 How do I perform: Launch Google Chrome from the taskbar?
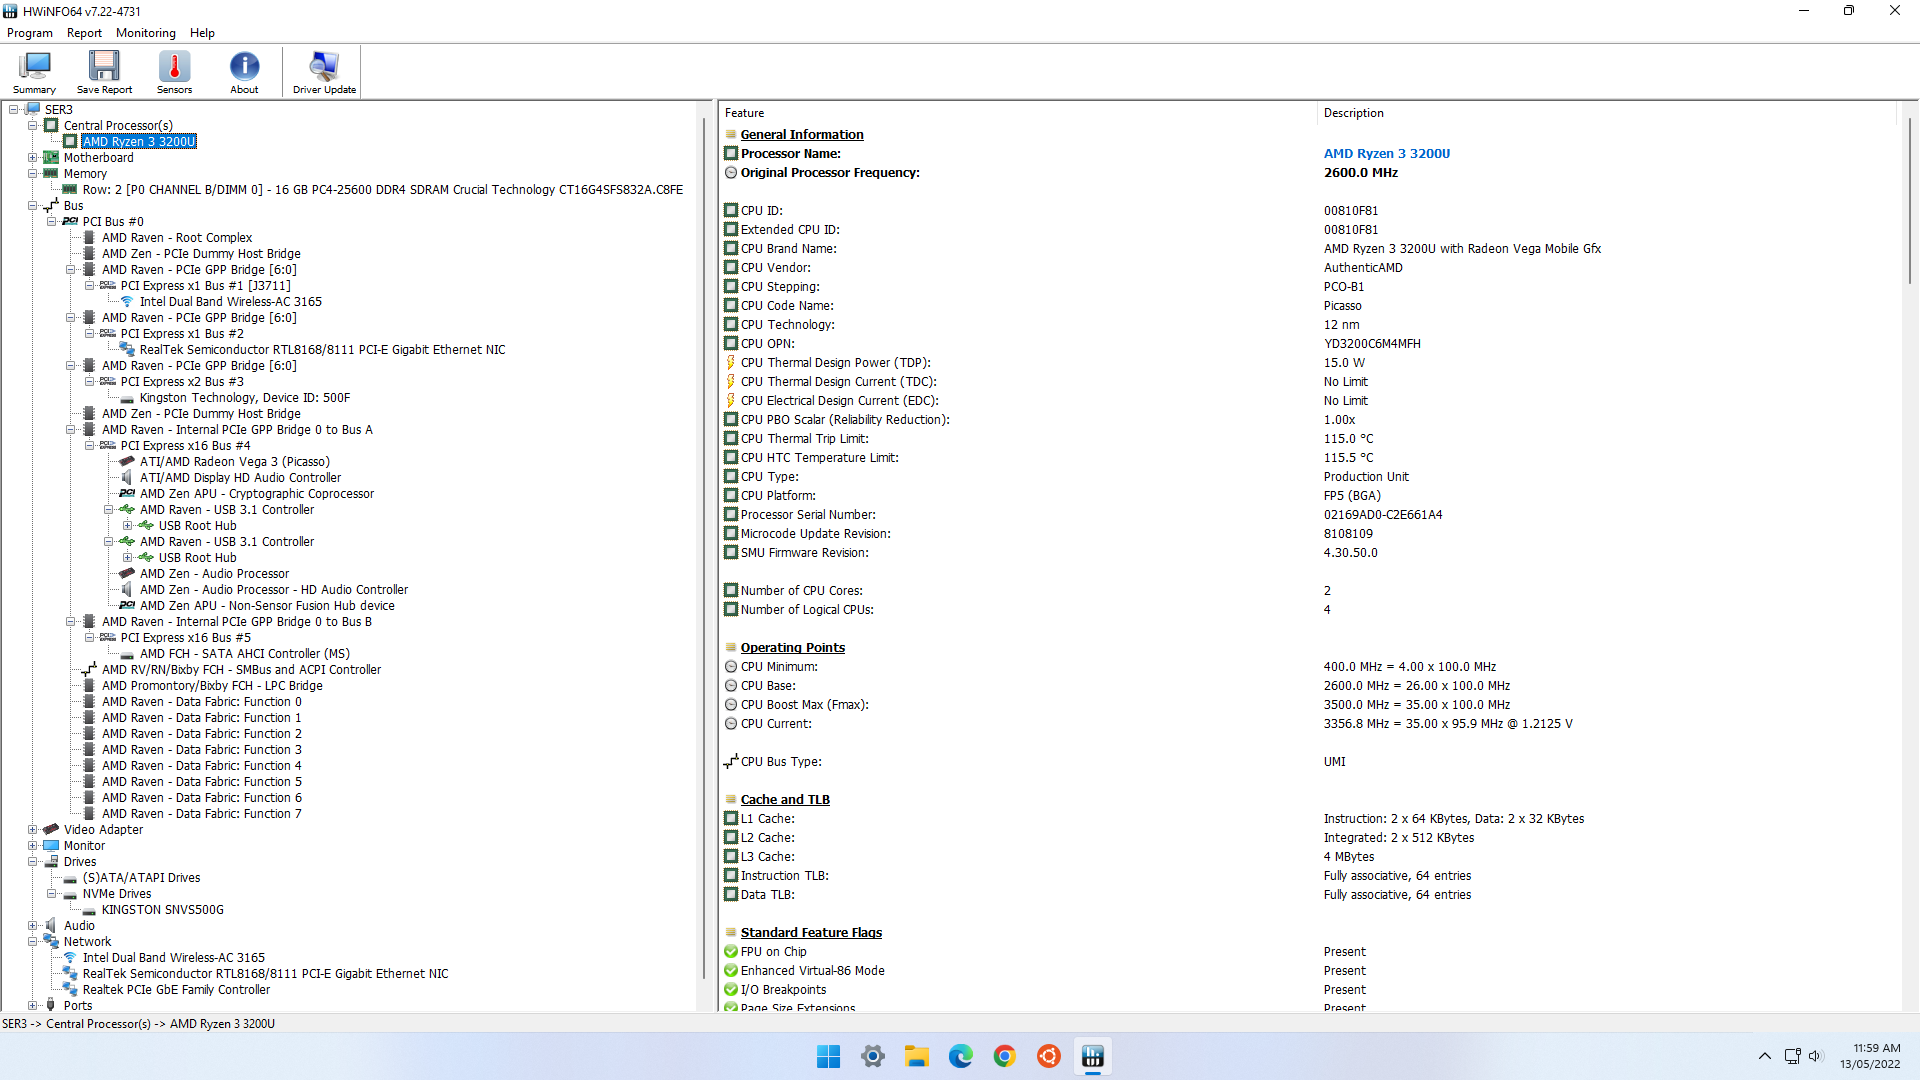(1005, 1056)
